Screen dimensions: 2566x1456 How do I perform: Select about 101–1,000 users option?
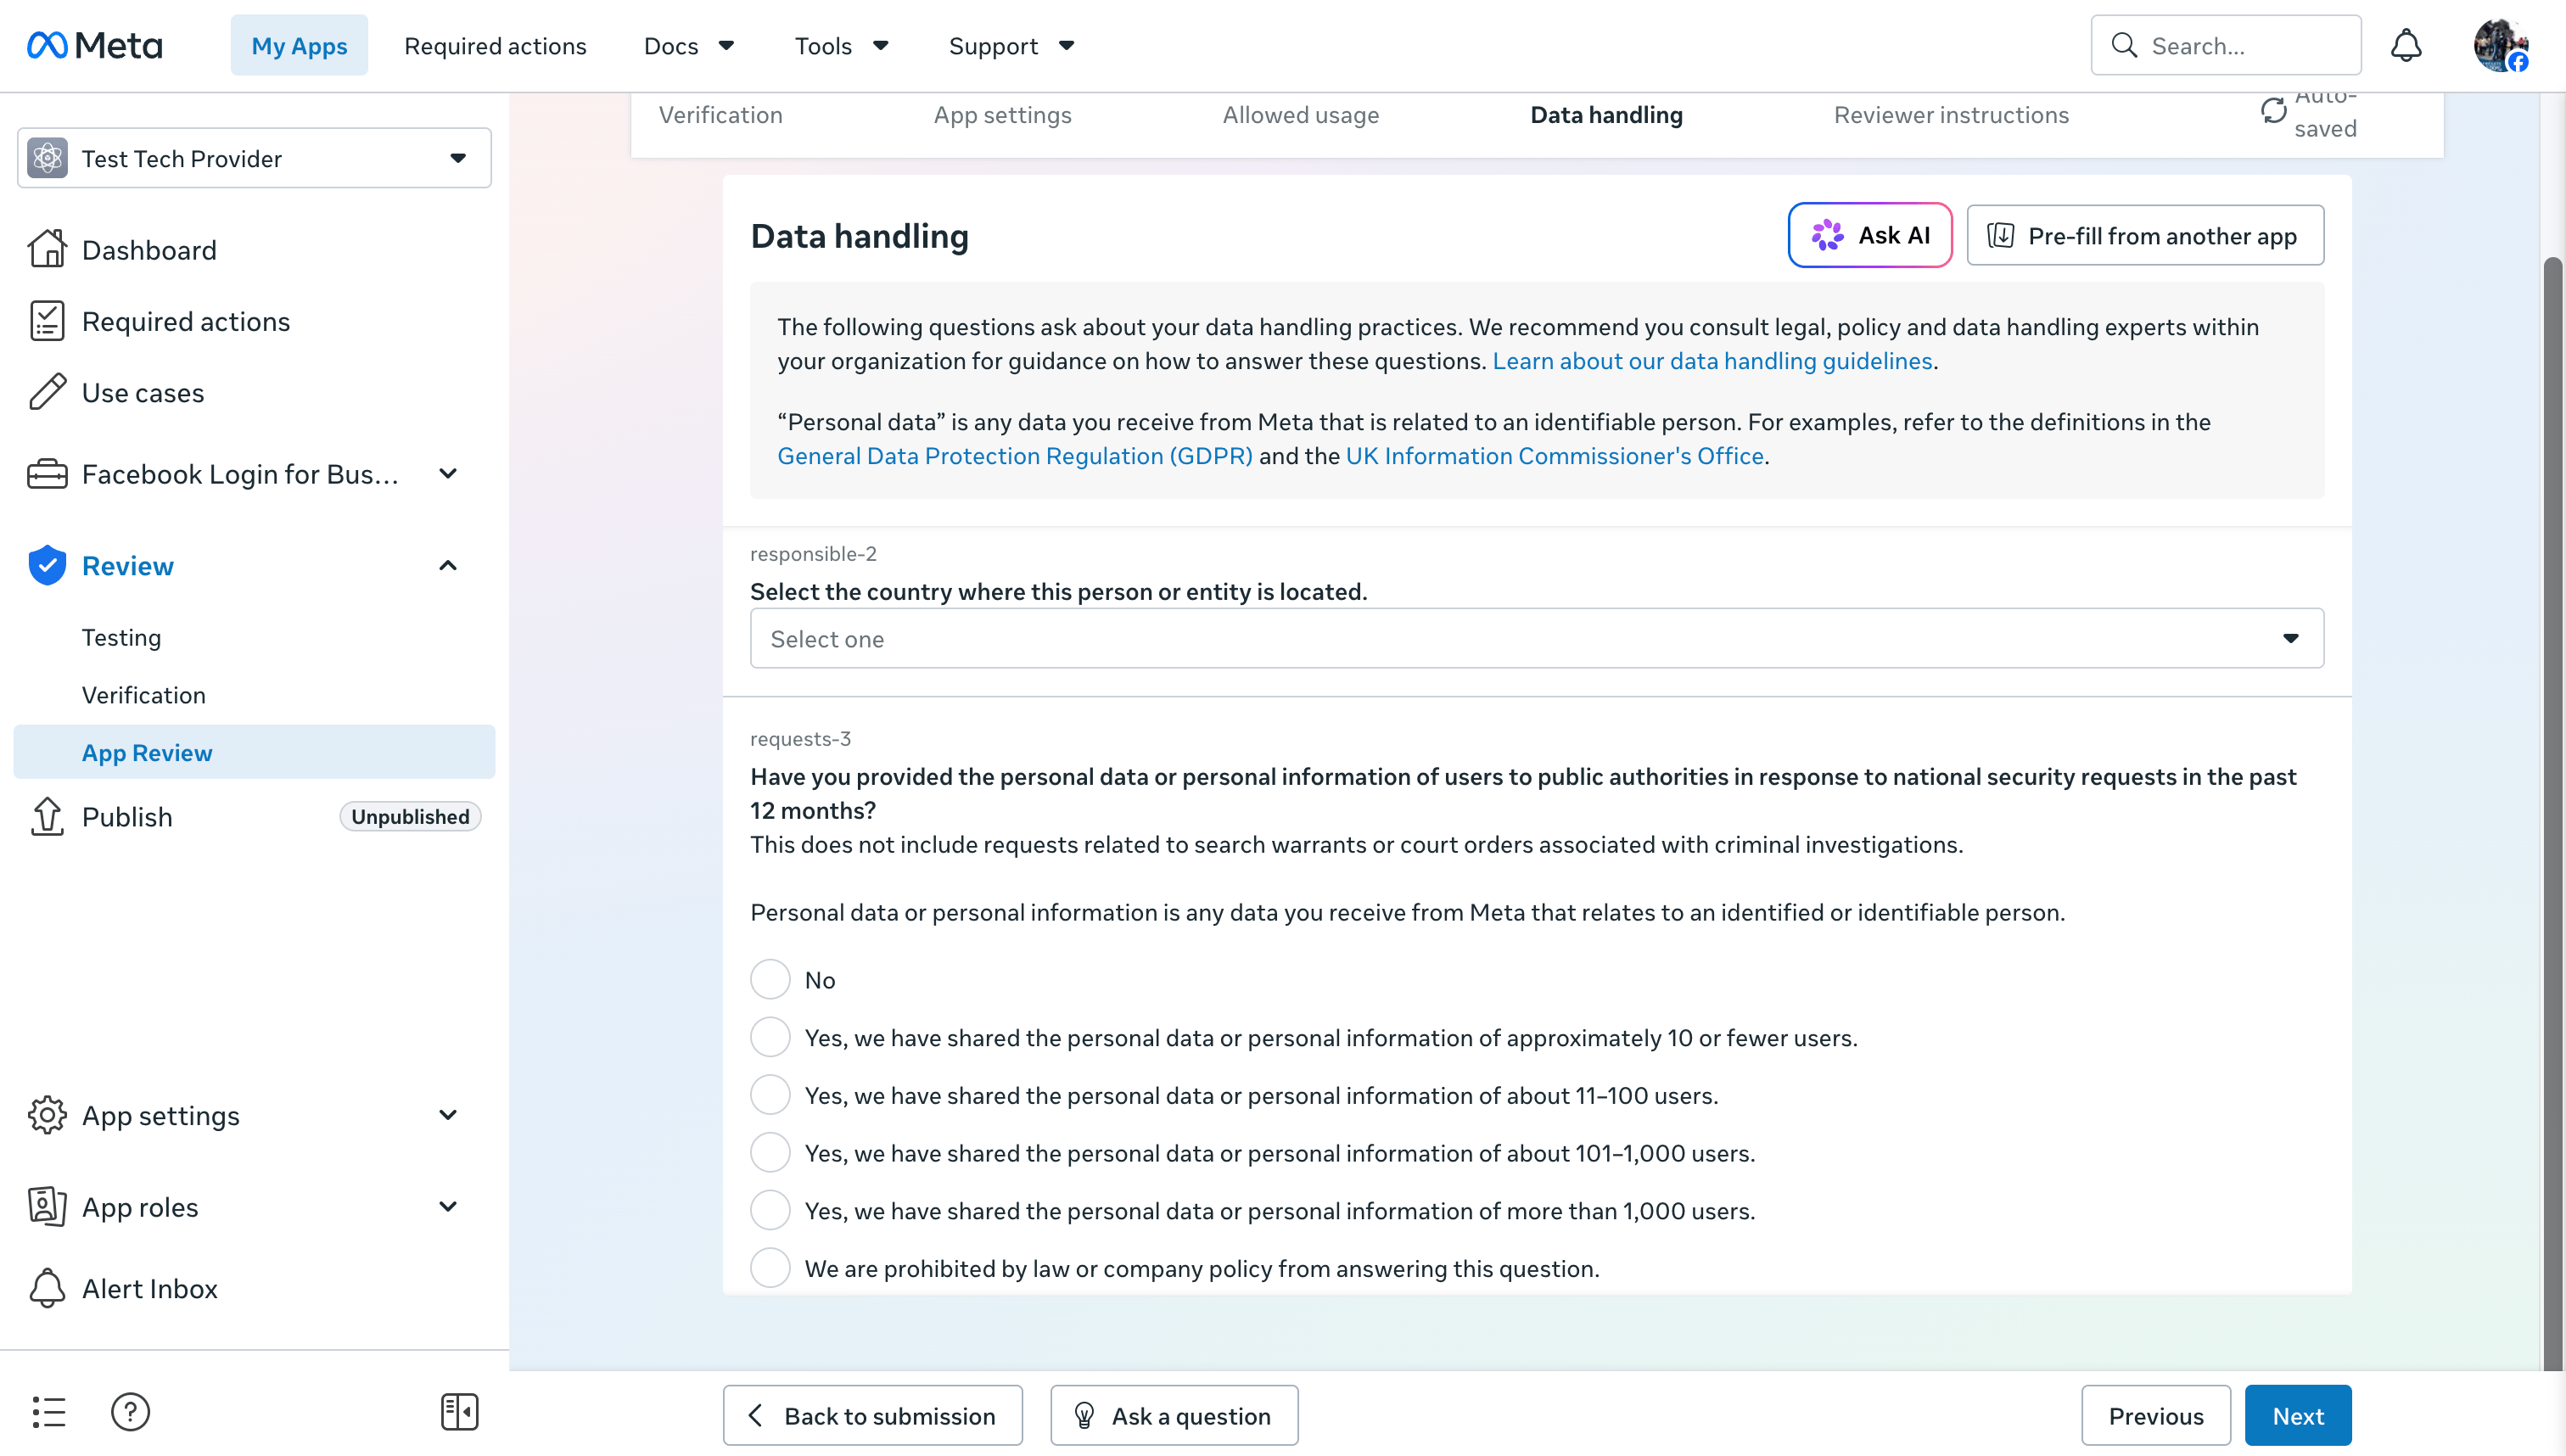tap(770, 1152)
